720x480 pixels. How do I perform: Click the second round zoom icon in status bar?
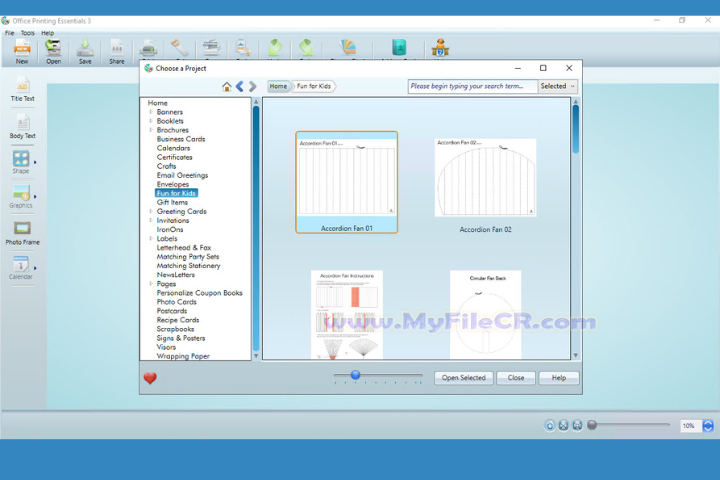tap(563, 425)
